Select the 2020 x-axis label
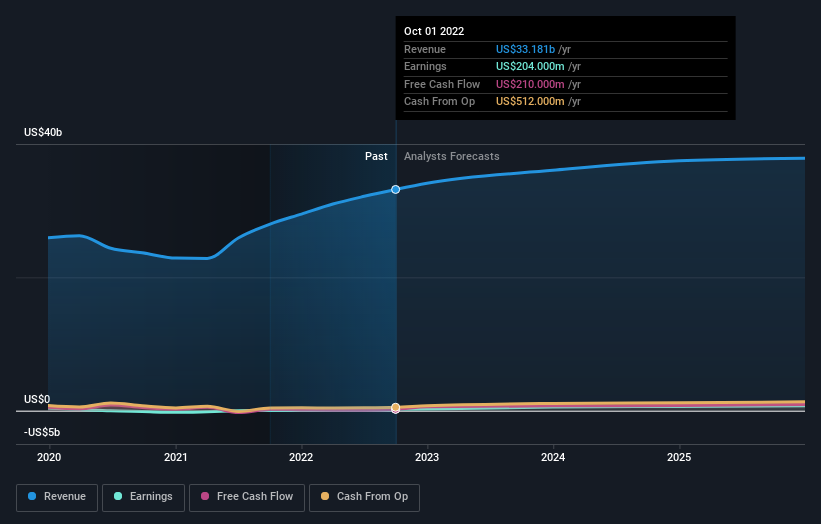The height and width of the screenshot is (524, 821). click(49, 458)
